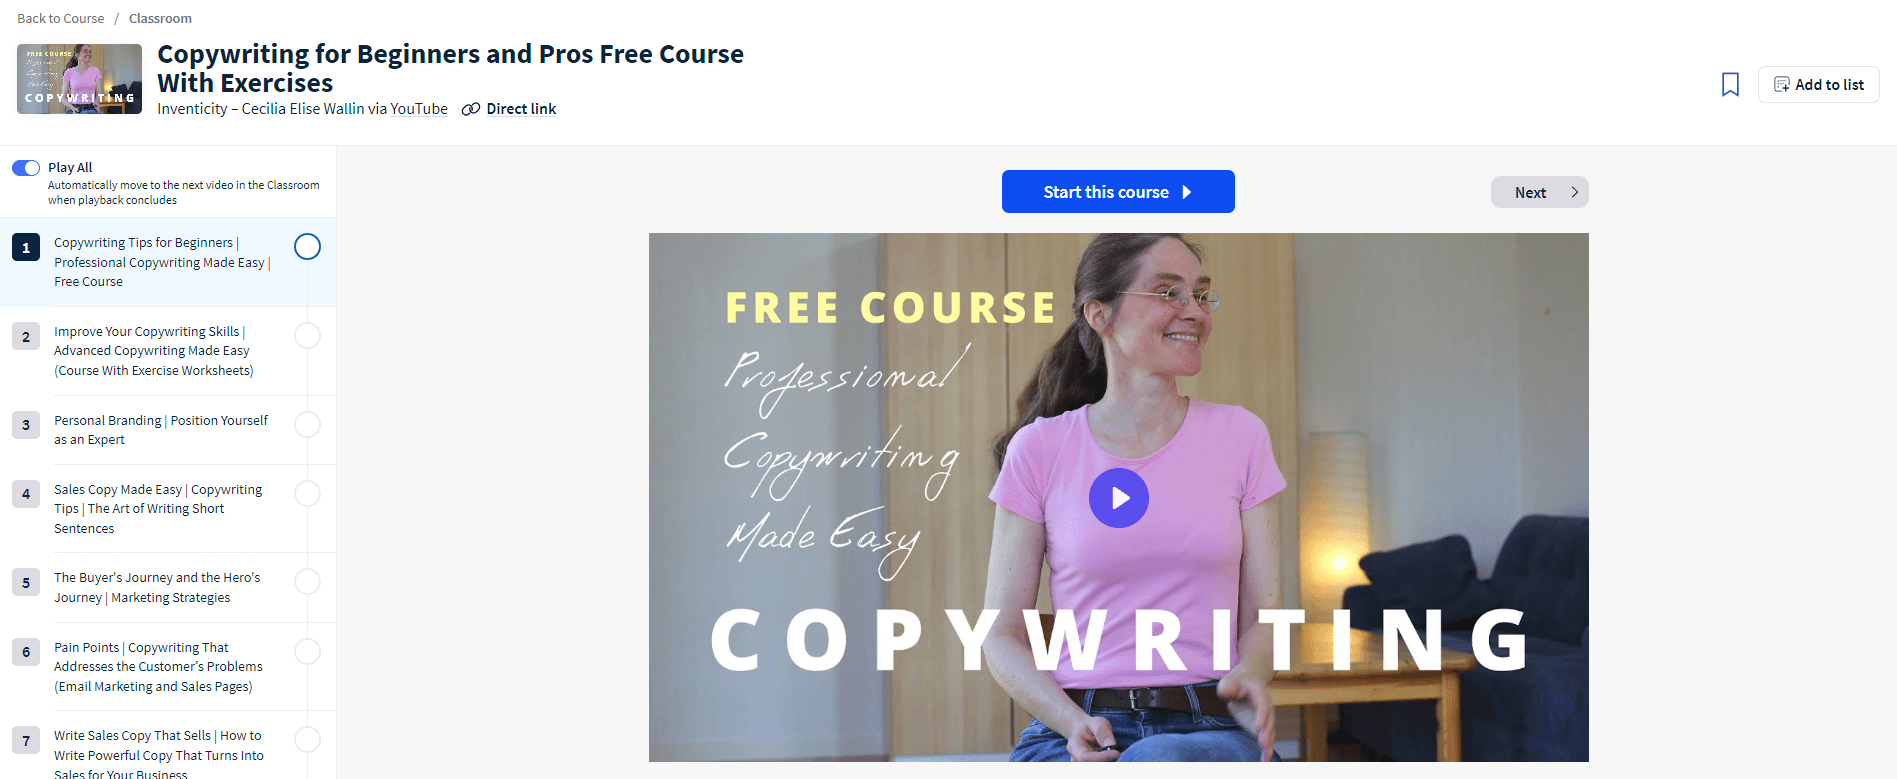Go to next video using Next chevron
This screenshot has width=1897, height=779.
(x=1574, y=192)
